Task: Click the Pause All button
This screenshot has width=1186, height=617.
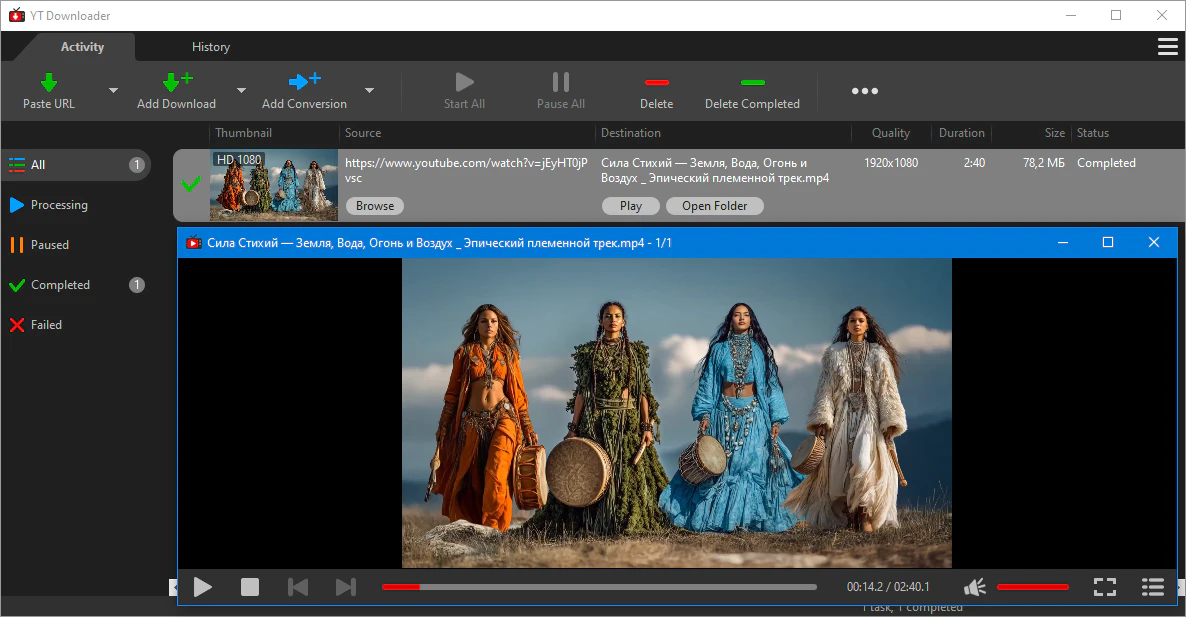Action: point(560,91)
